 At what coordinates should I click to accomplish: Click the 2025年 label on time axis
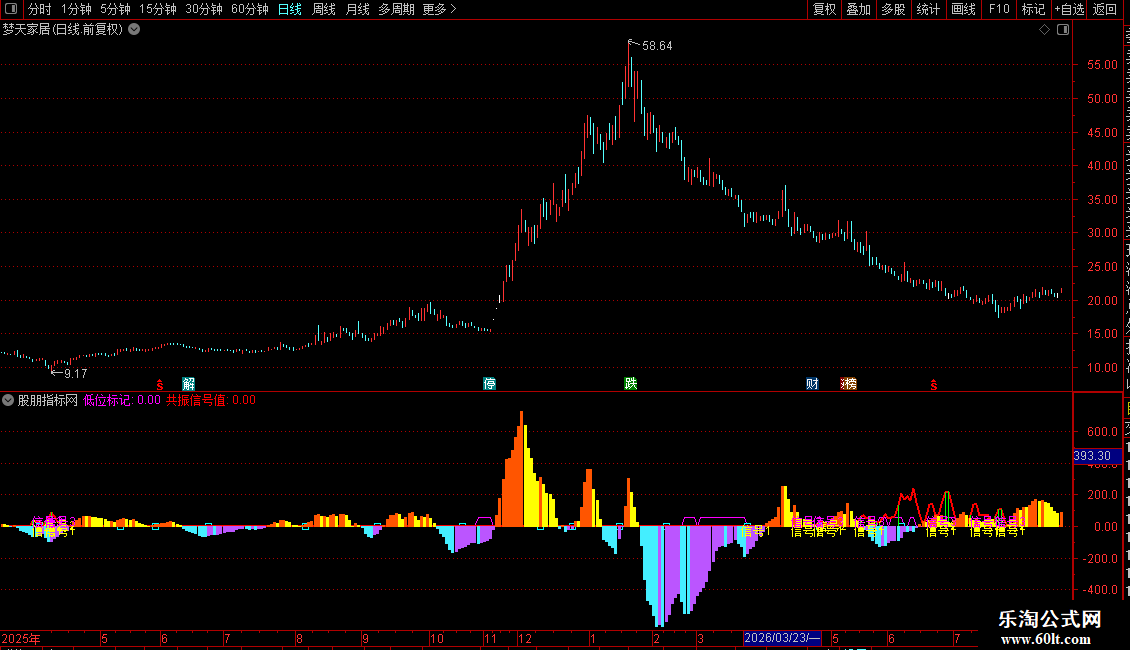pyautogui.click(x=21, y=638)
